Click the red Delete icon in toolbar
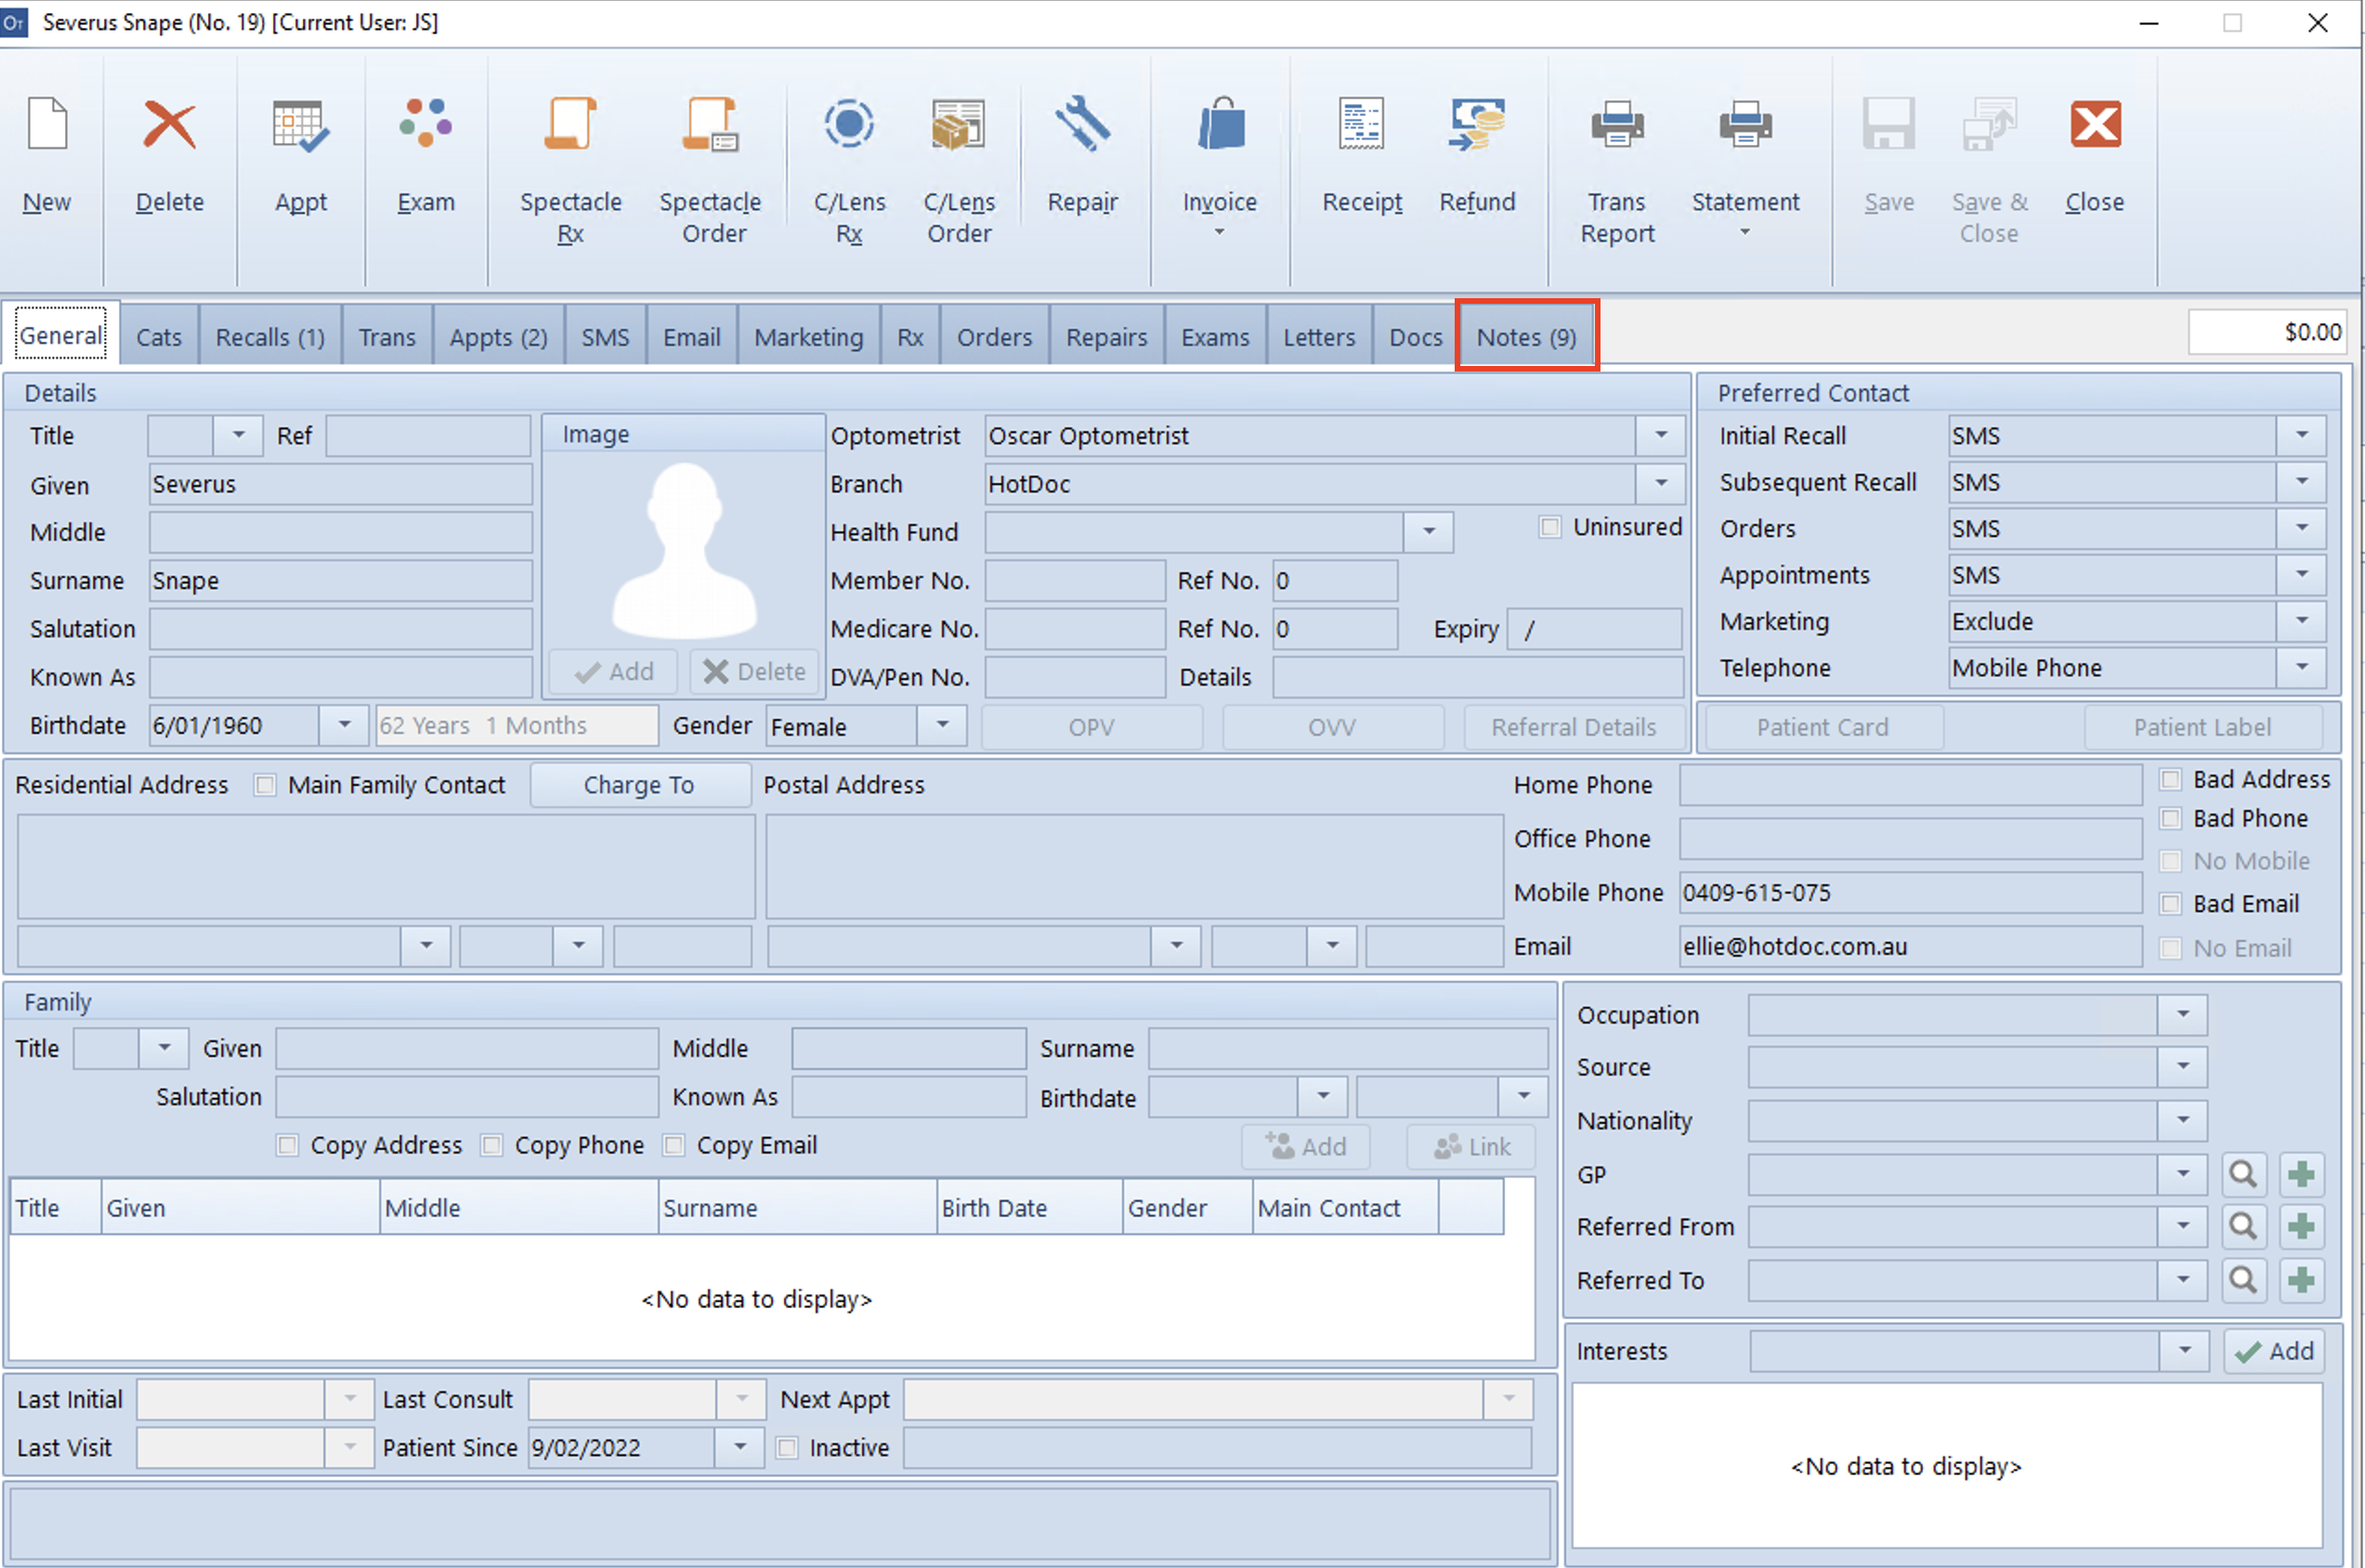The image size is (2365, 1568). pyautogui.click(x=169, y=125)
